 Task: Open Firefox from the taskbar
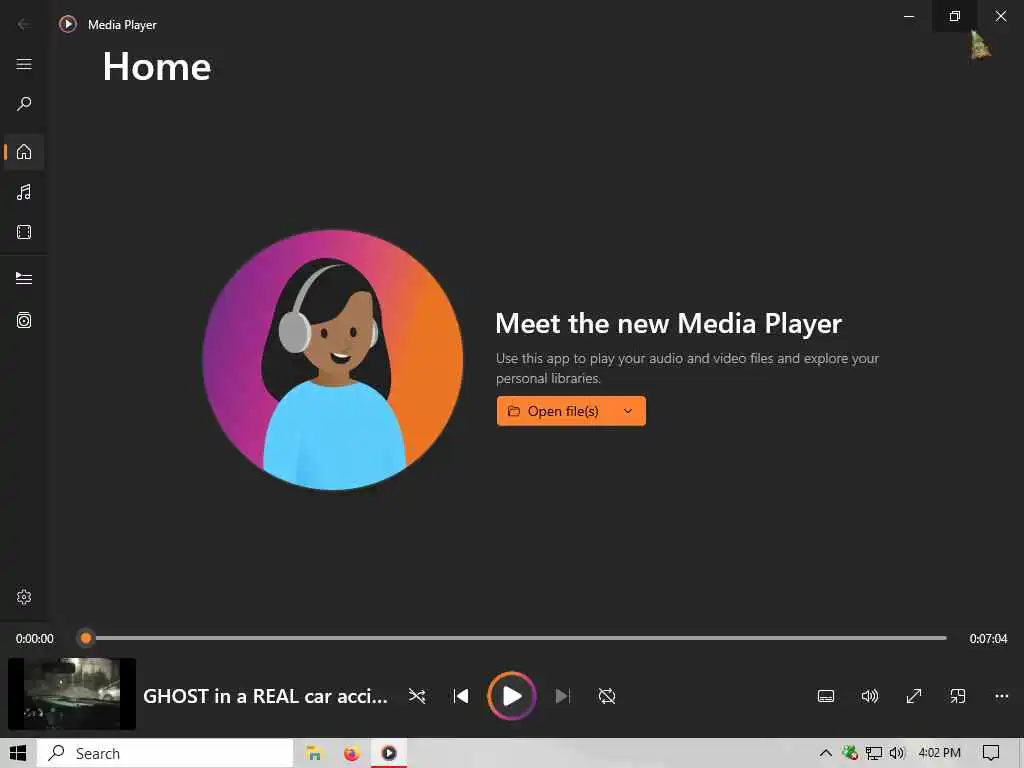(352, 753)
